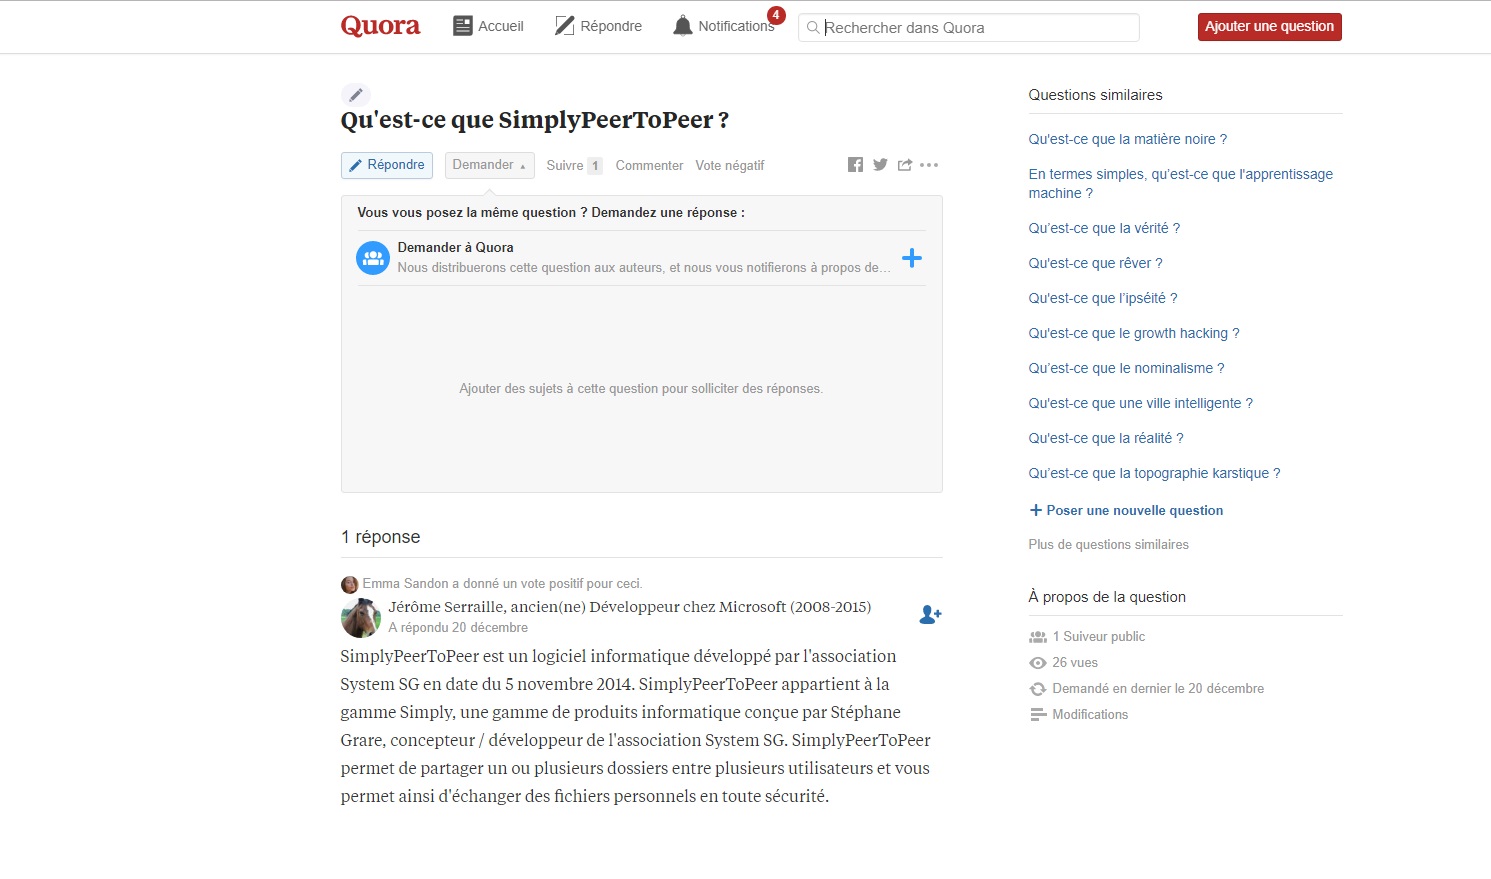Open the three-dots more options menu

929,165
